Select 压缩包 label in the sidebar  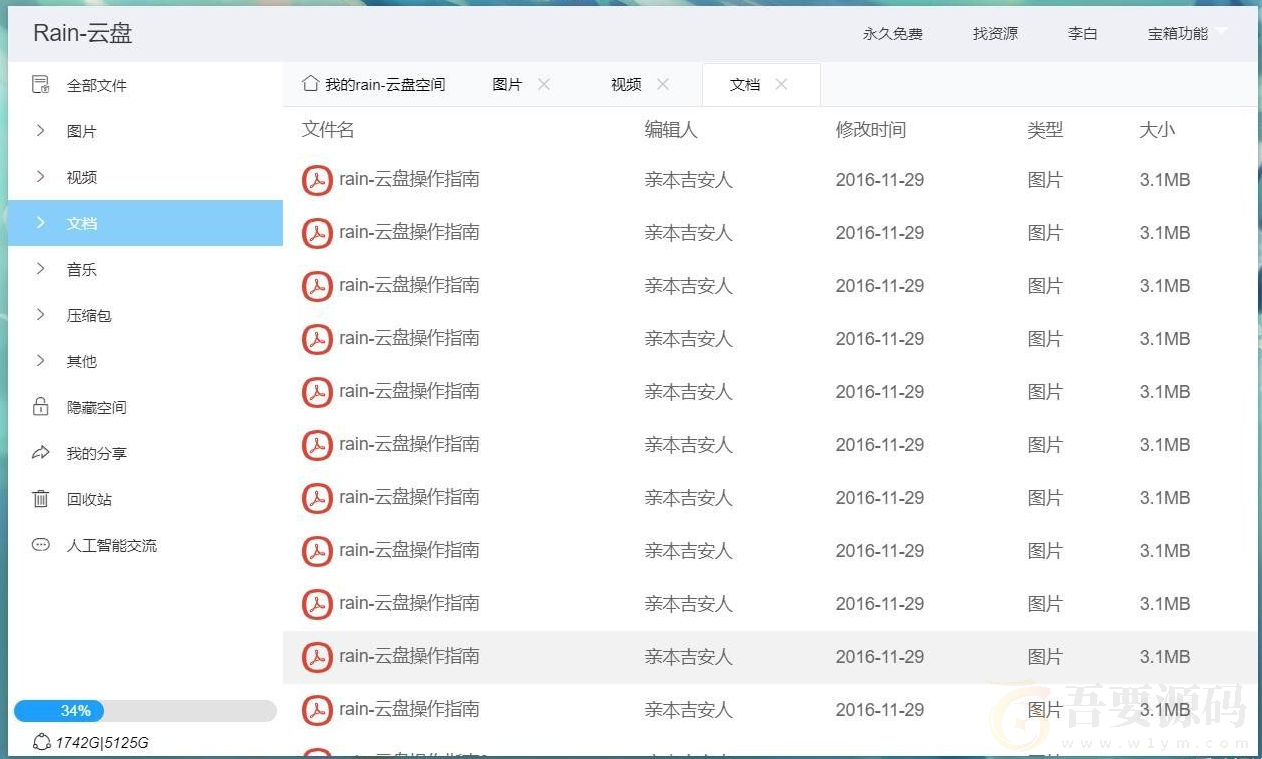(89, 315)
